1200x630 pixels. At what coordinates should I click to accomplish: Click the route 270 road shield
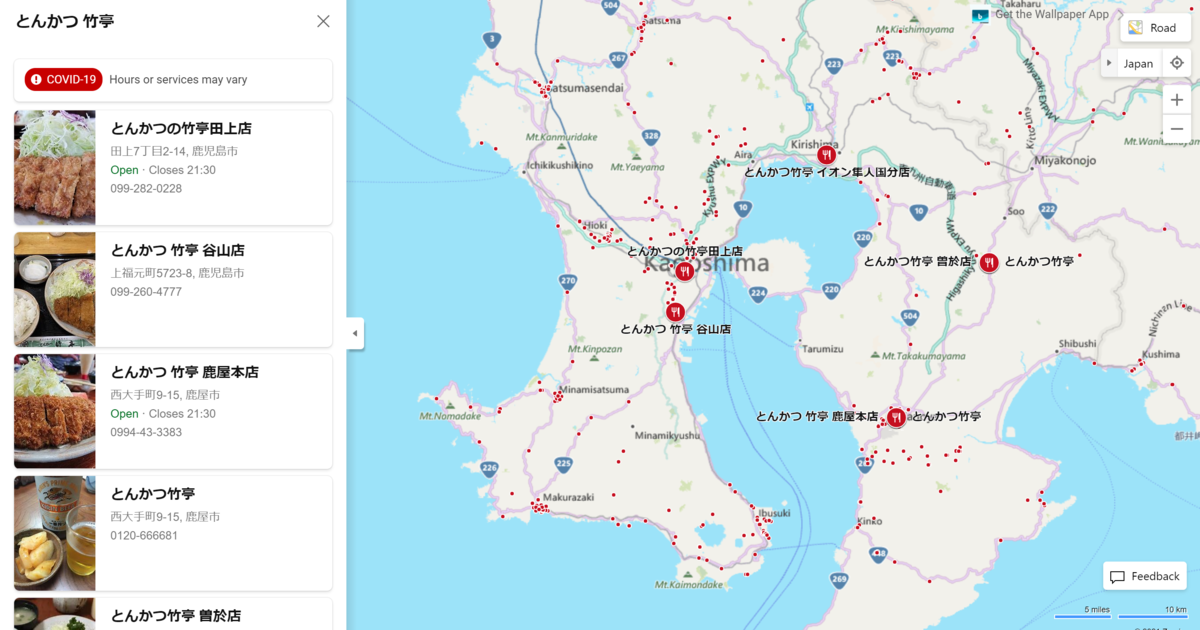click(x=568, y=281)
